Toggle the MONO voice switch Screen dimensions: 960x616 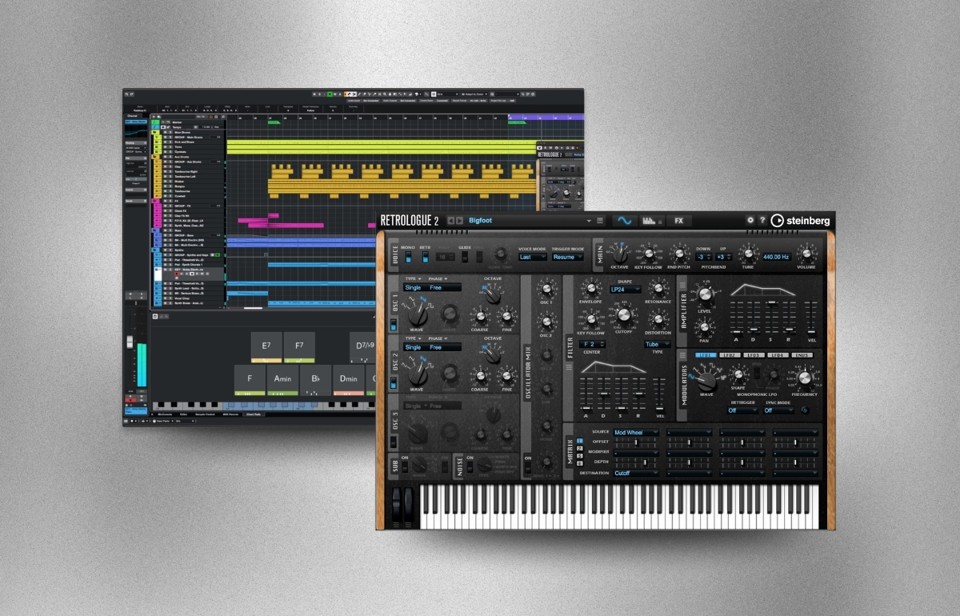[x=408, y=257]
